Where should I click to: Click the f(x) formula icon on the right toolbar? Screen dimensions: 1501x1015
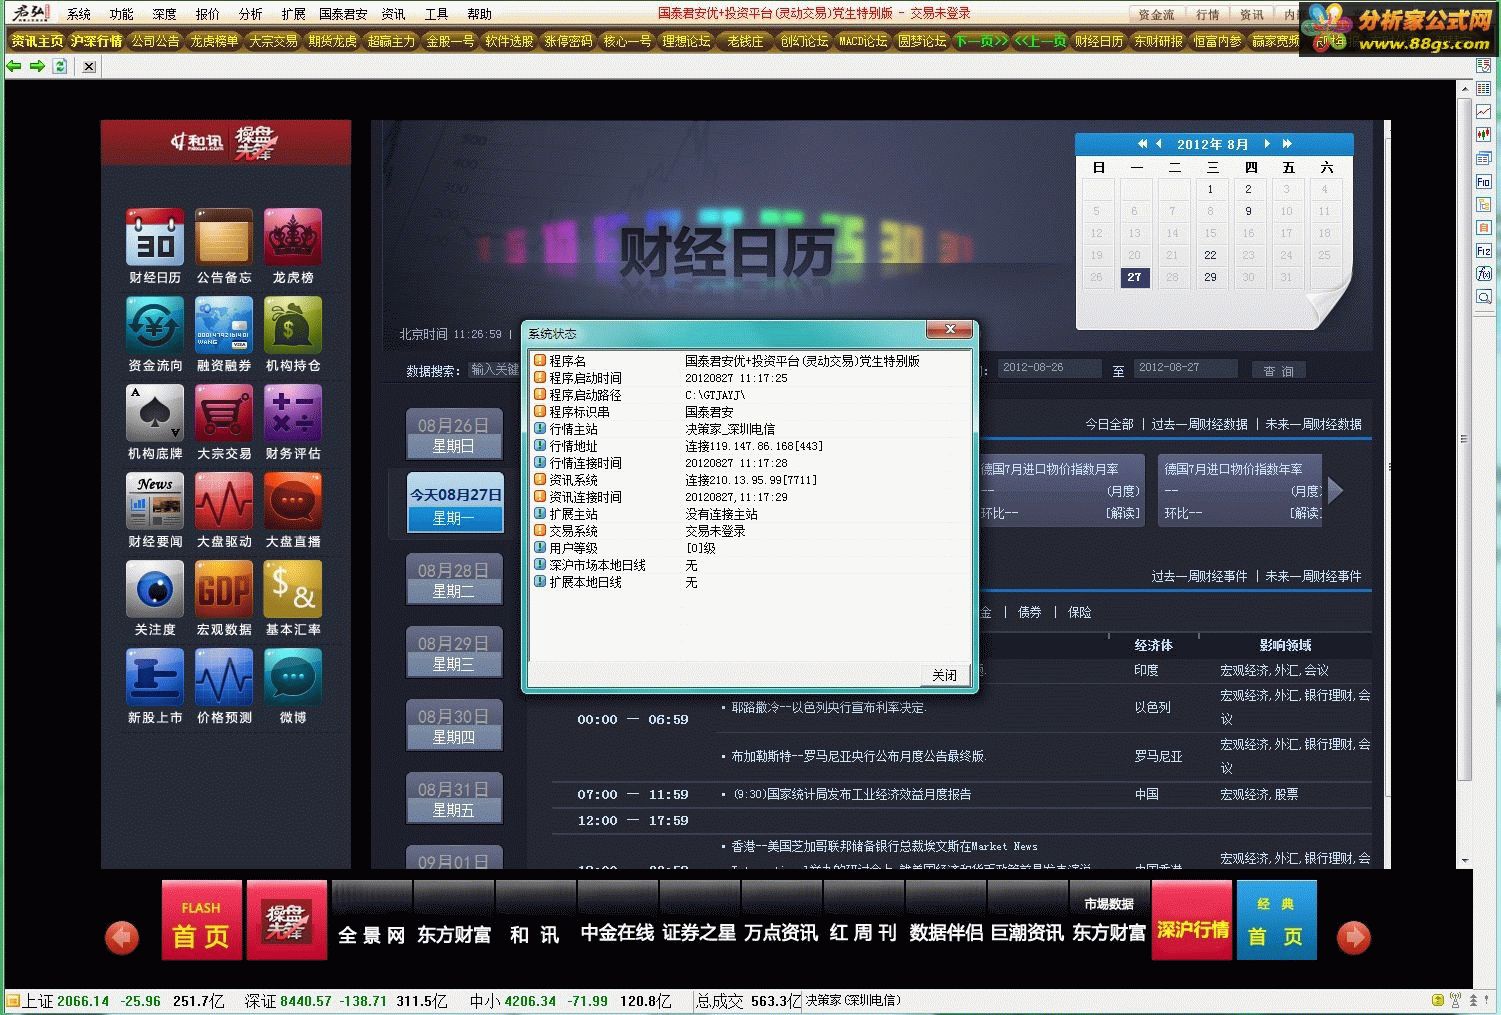point(1484,274)
